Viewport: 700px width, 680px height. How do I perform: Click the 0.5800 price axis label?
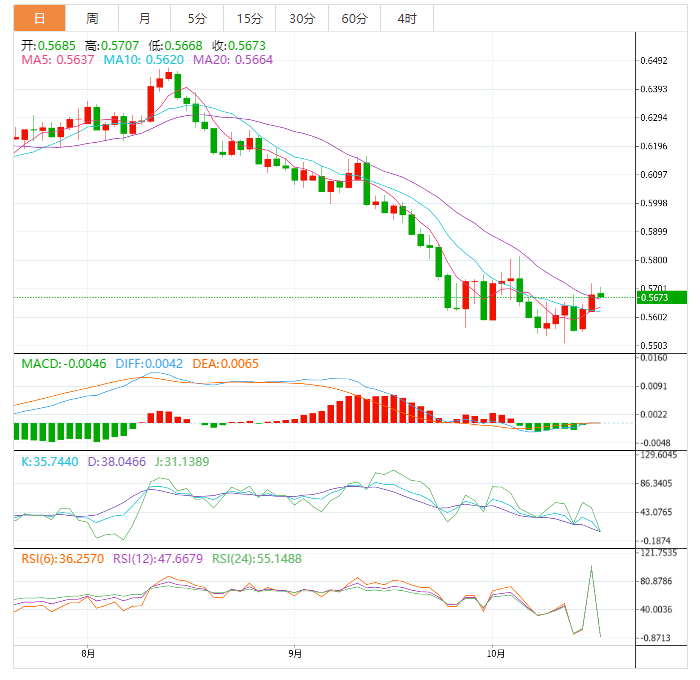[654, 260]
